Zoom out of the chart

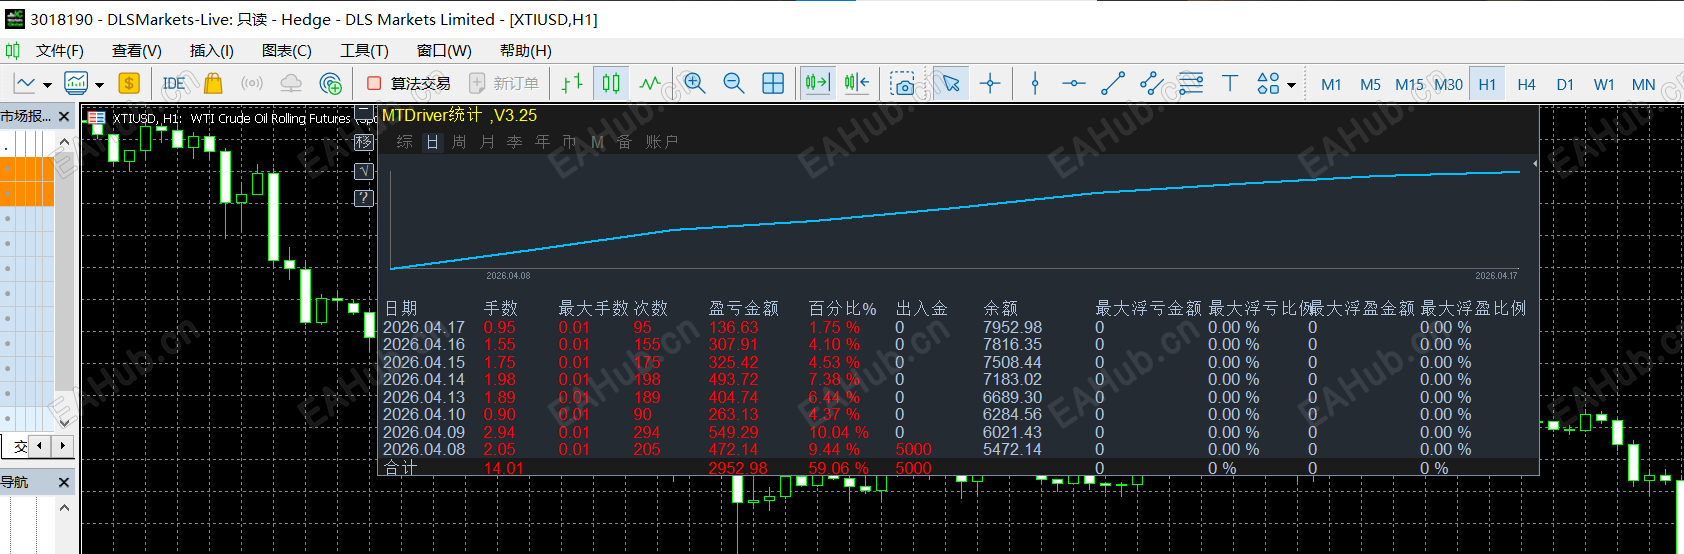click(734, 84)
